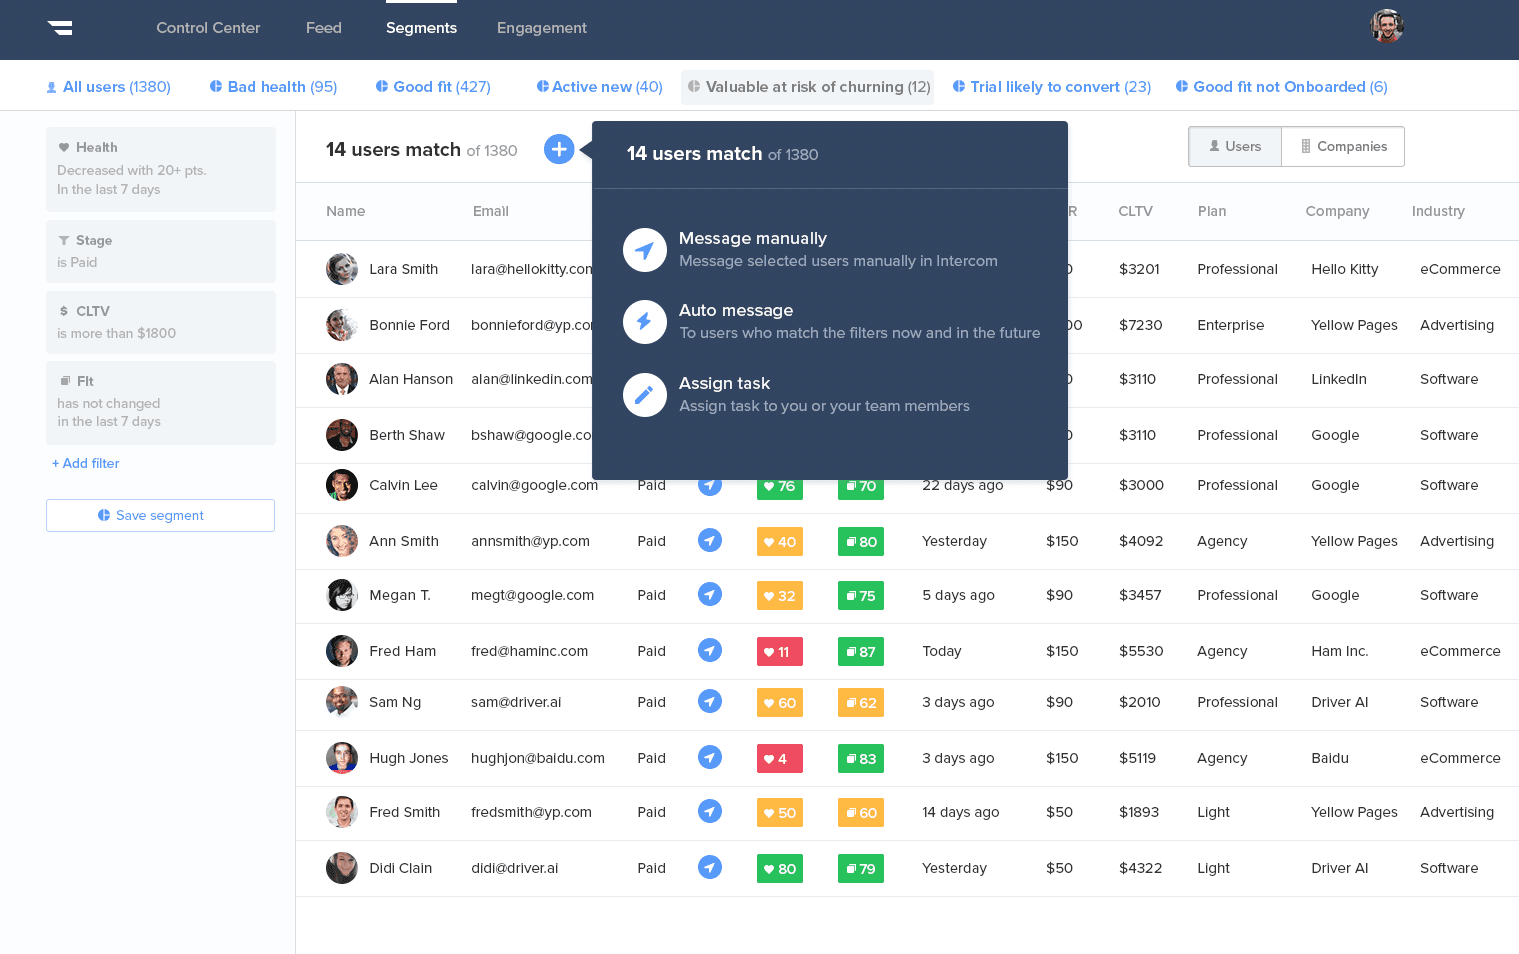Screen dimensions: 1519x954
Task: Choose the Assign task pencil icon
Action: click(x=645, y=395)
